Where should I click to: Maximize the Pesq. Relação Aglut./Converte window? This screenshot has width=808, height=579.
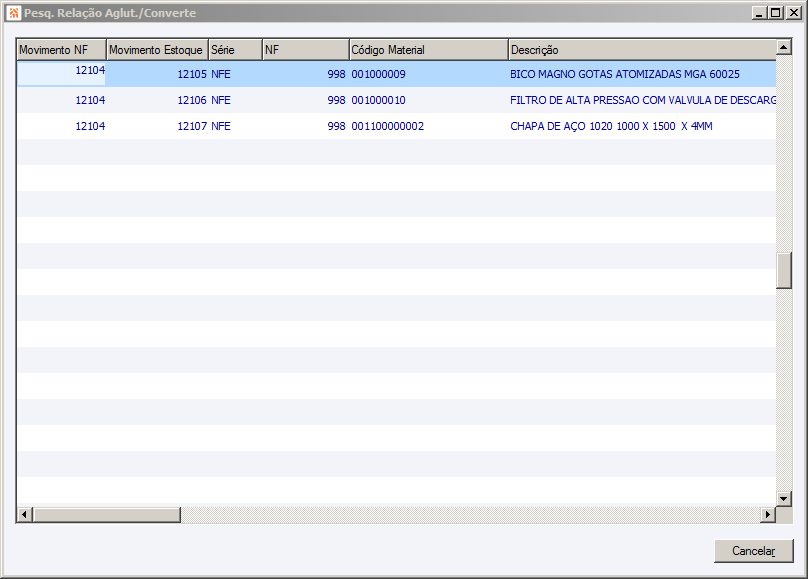click(x=775, y=13)
